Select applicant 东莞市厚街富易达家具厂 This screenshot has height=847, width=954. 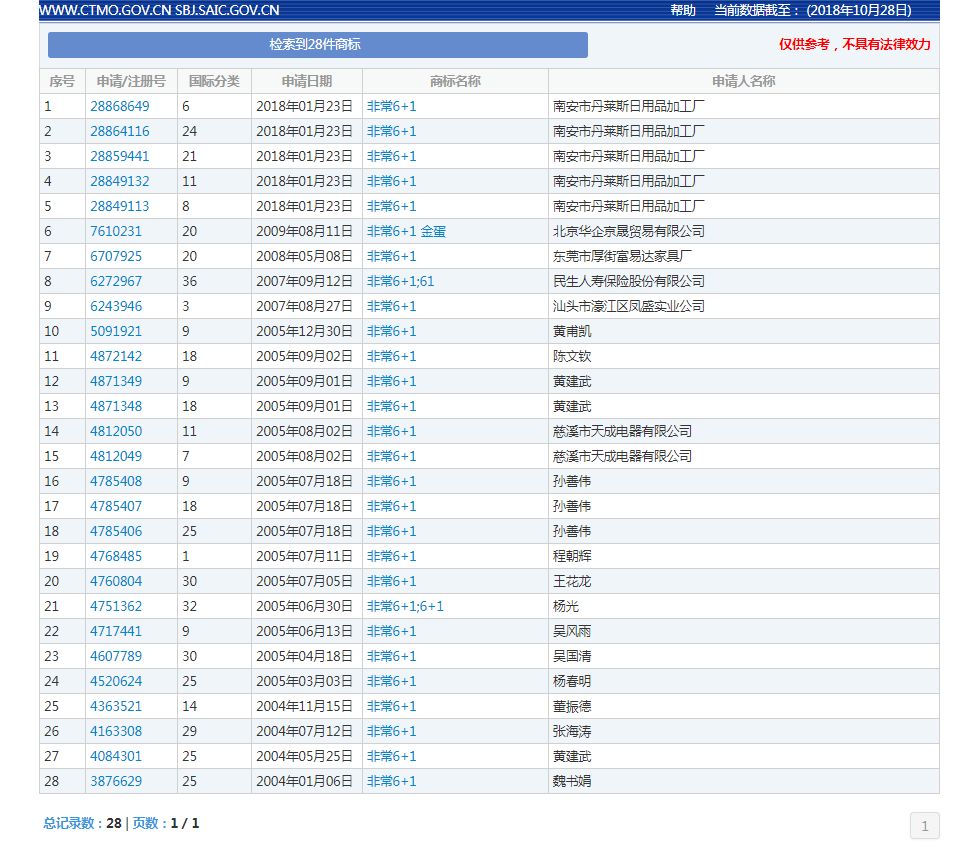[622, 256]
